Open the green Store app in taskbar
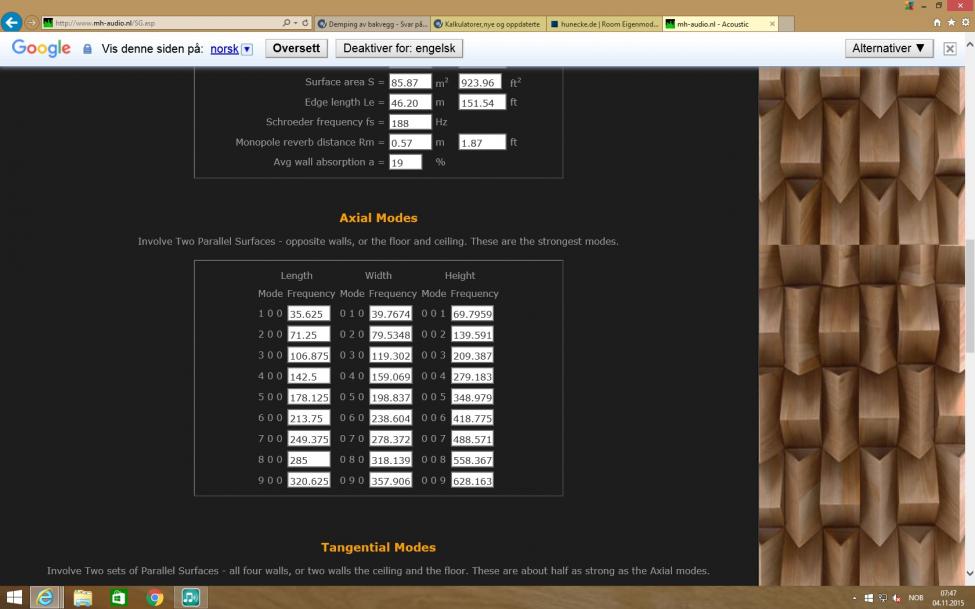Image resolution: width=975 pixels, height=609 pixels. pyautogui.click(x=118, y=598)
